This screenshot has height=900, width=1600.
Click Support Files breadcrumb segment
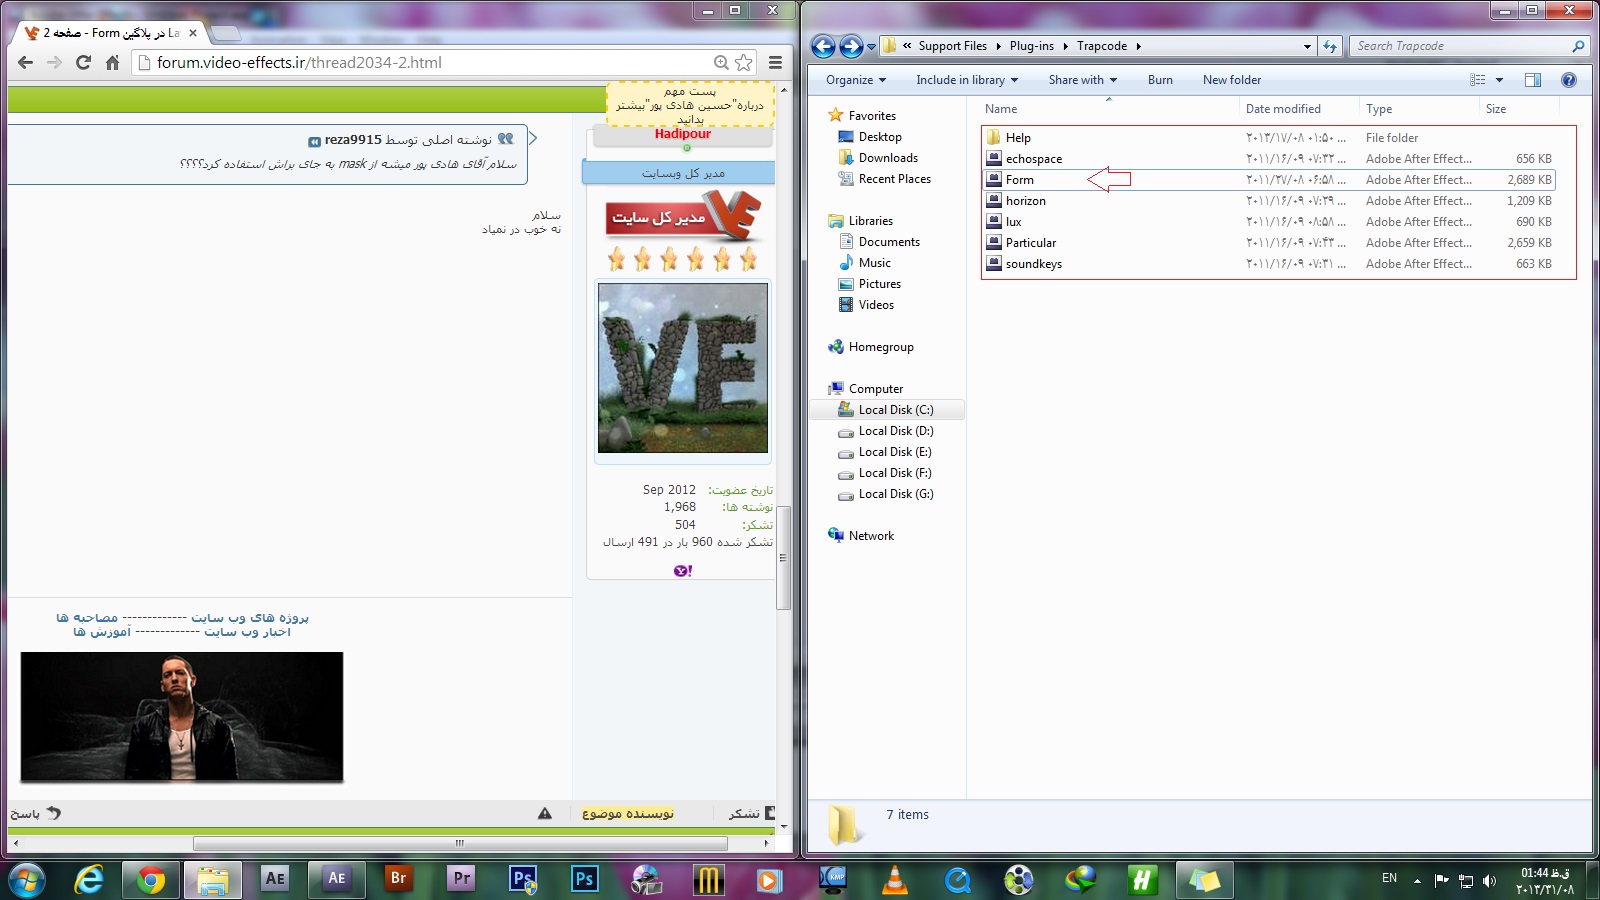(x=953, y=46)
